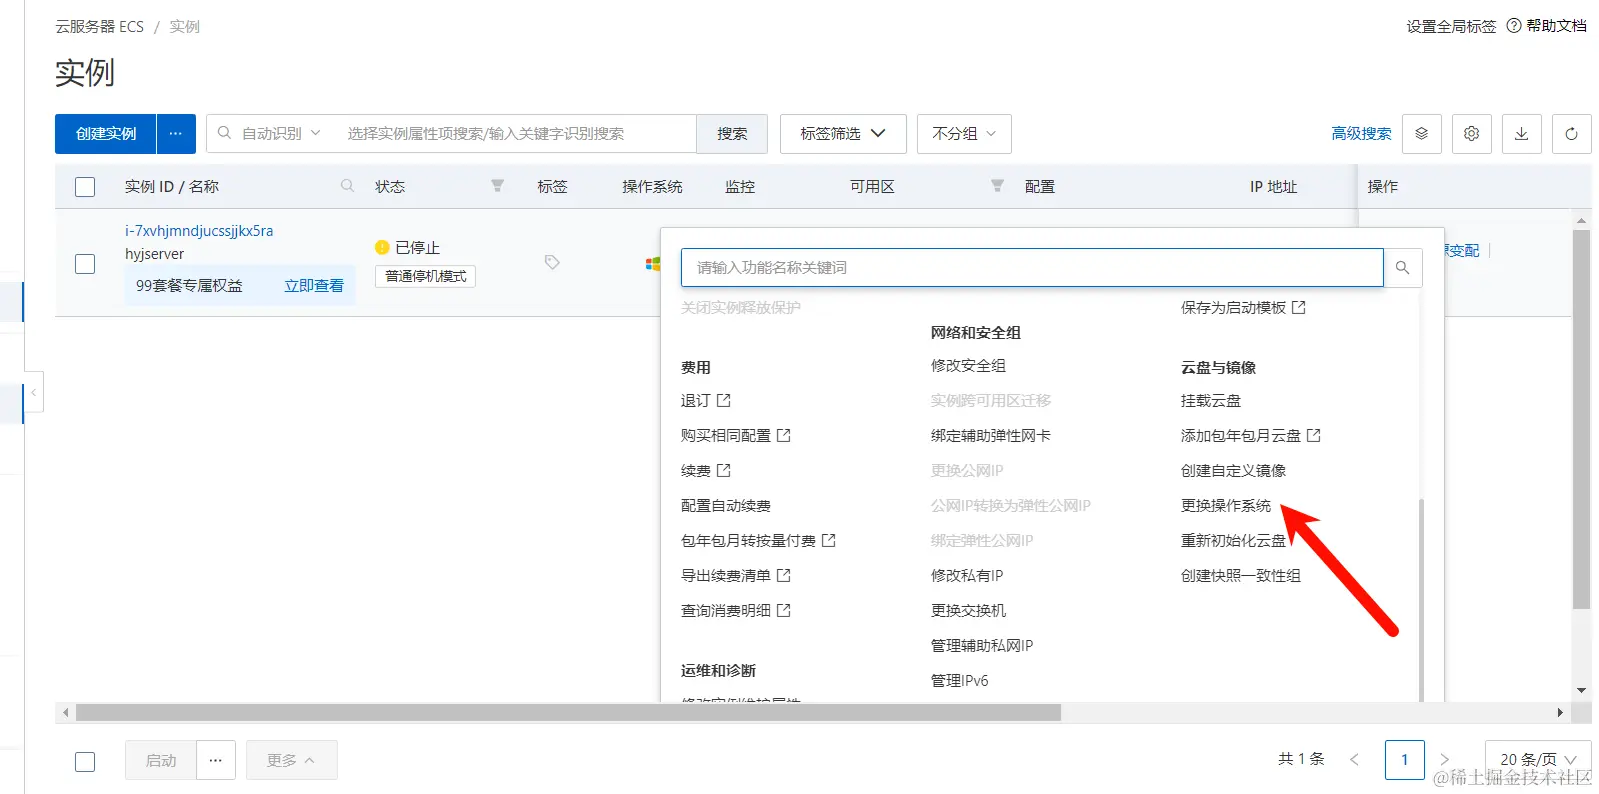Choose 更换交换机 from the menu
Screen dimensions: 1599x794
tap(968, 610)
